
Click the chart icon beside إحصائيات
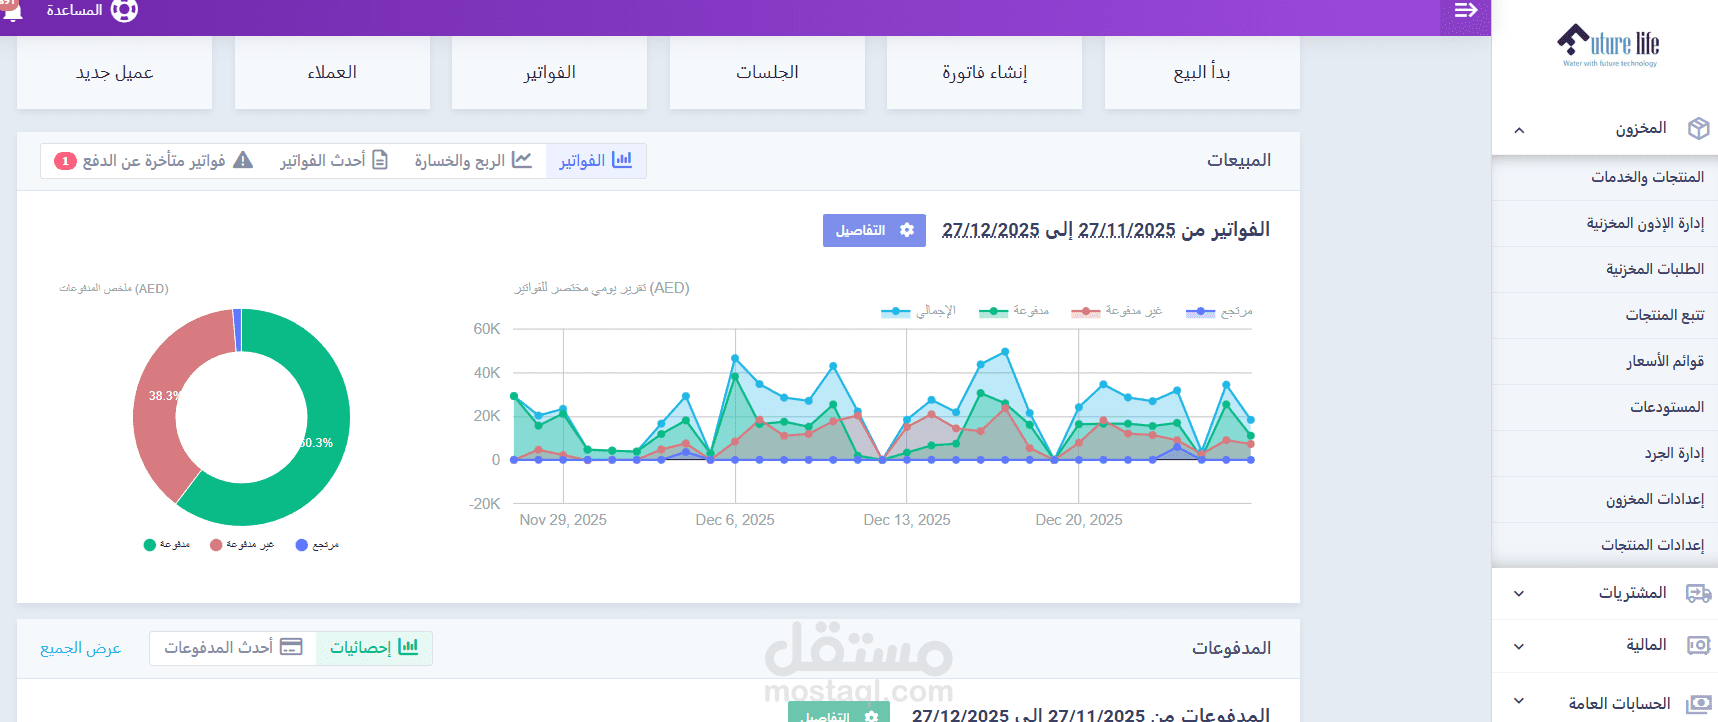pos(408,647)
